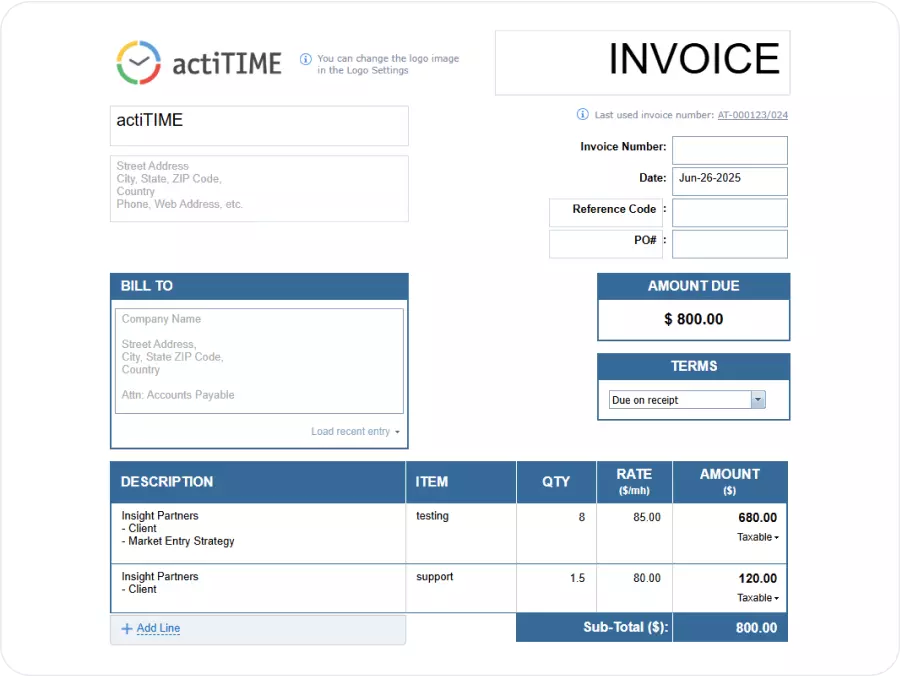This screenshot has height=676, width=900.
Task: Click the PO# input field
Action: click(x=729, y=243)
